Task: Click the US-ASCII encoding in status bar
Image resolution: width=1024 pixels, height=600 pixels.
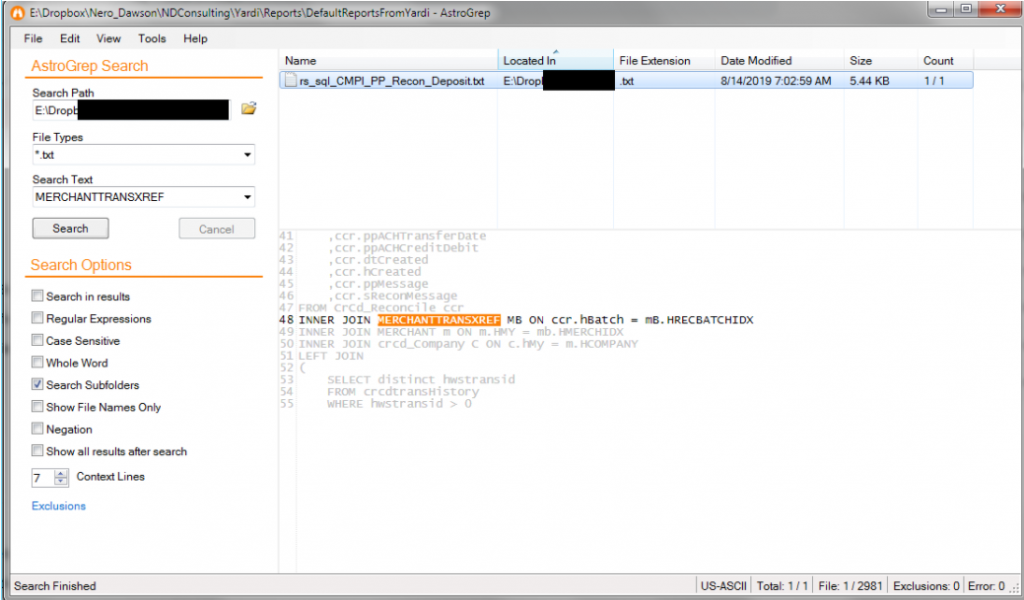Action: pos(724,586)
